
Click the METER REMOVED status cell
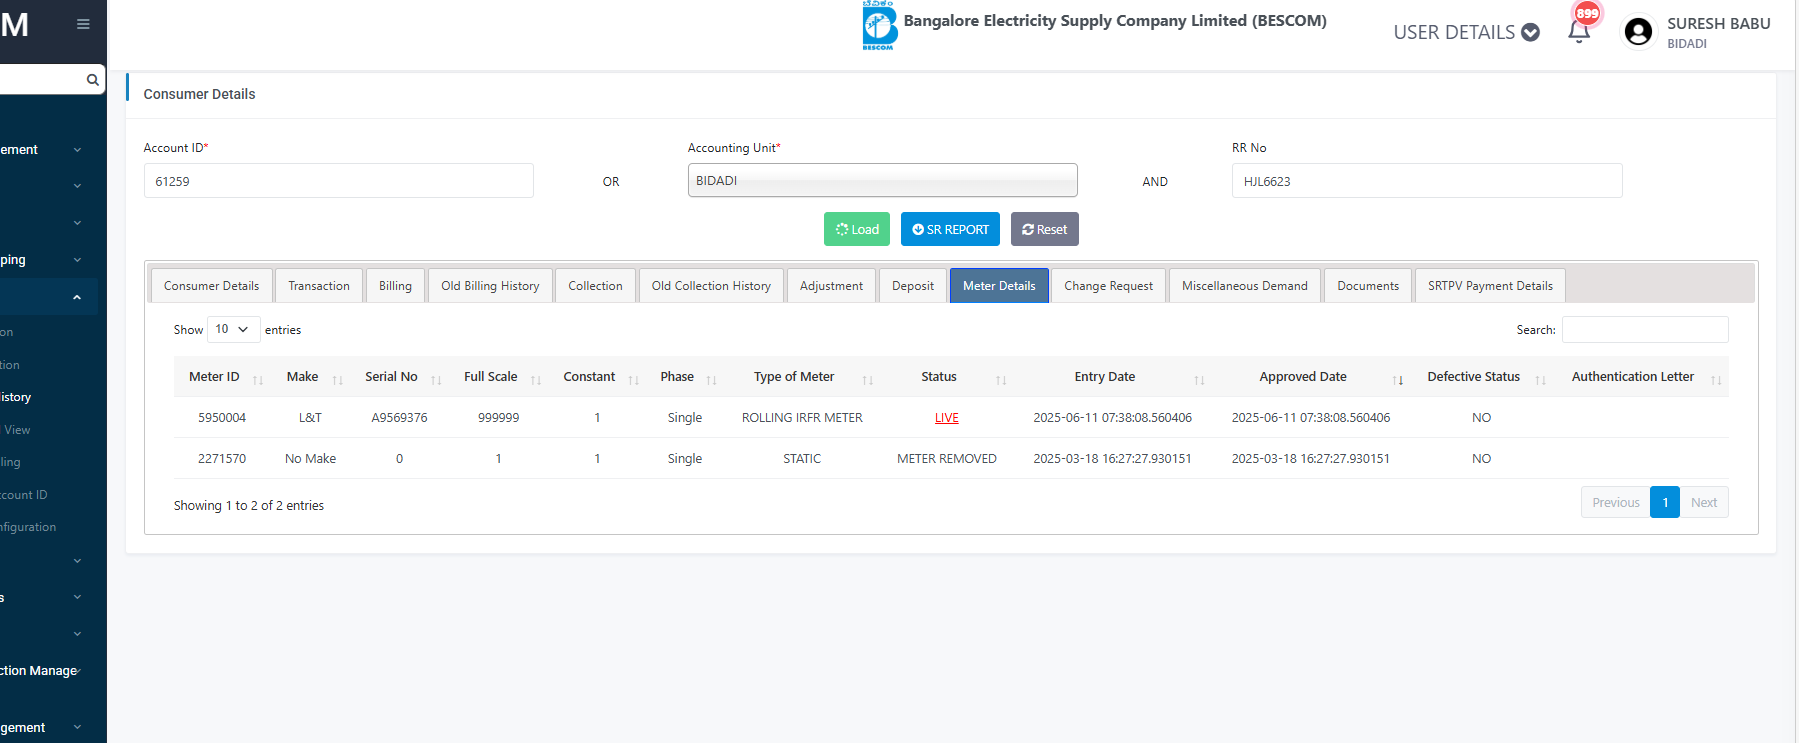(x=947, y=459)
